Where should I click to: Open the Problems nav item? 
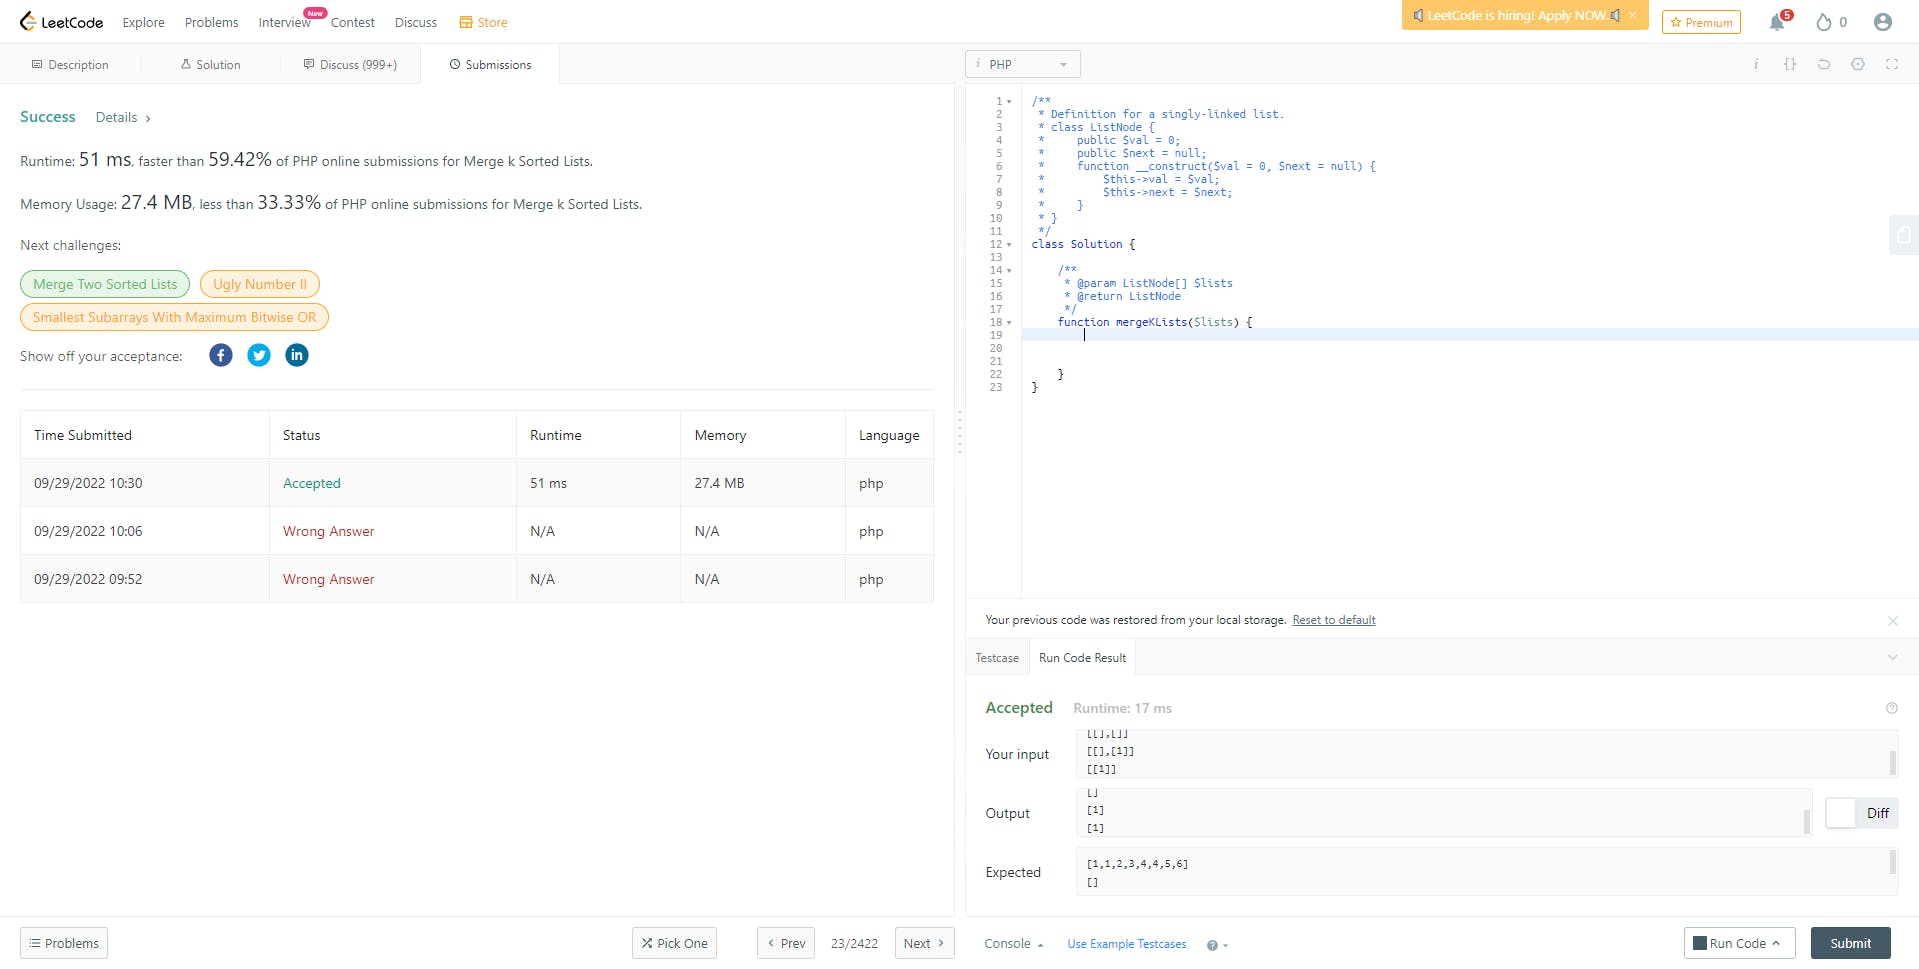click(211, 22)
